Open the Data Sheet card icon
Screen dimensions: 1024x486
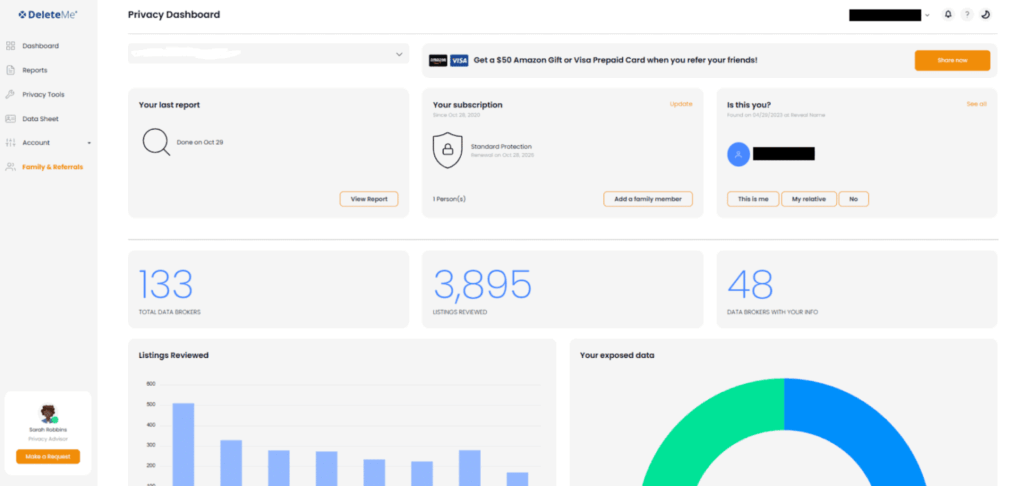click(10, 119)
